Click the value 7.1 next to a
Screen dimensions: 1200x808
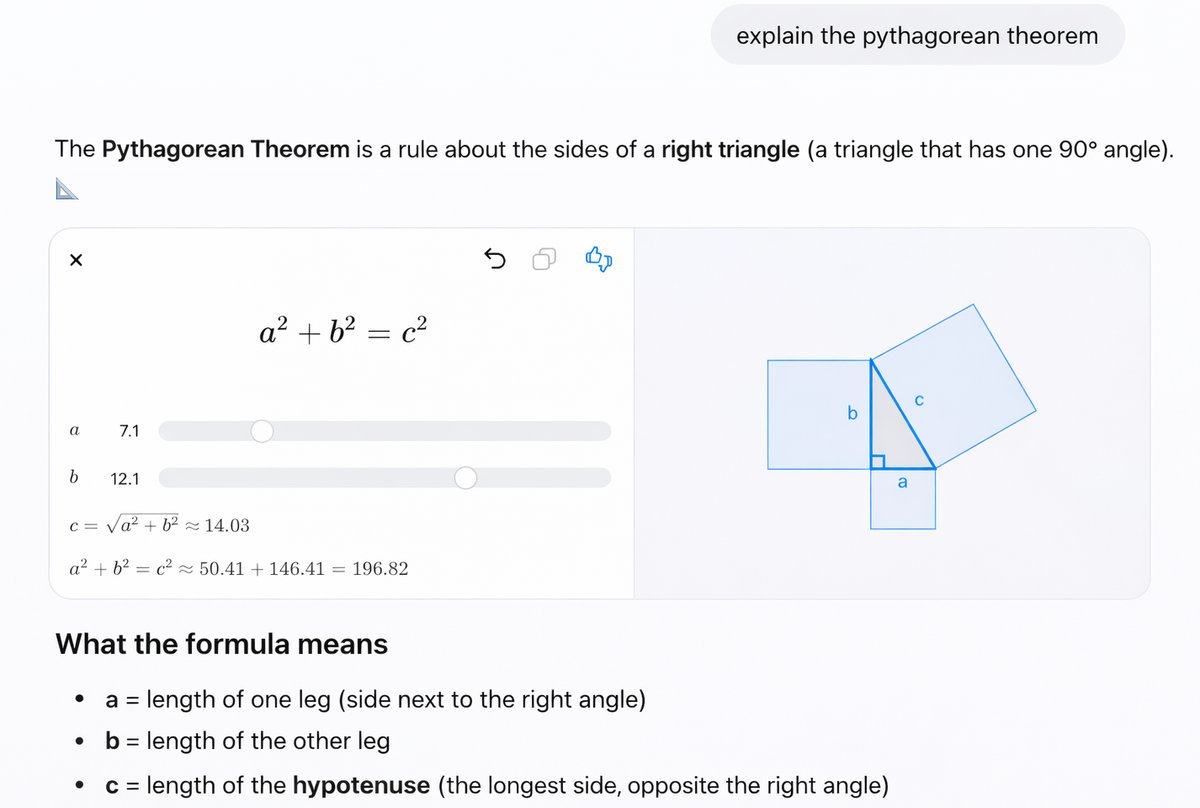tap(131, 430)
